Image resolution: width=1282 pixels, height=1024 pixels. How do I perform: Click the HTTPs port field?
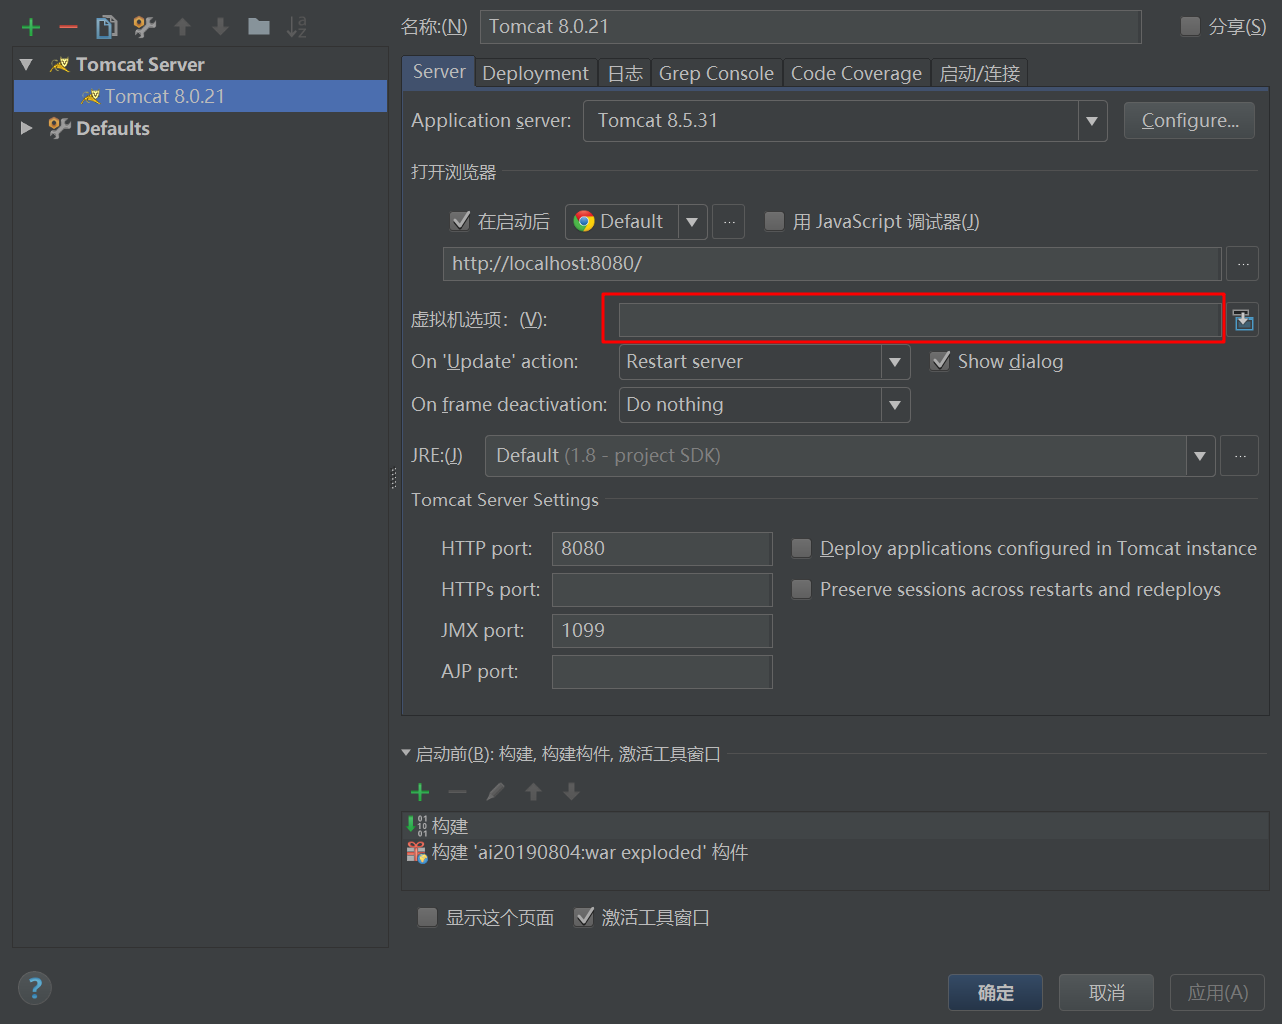coord(662,590)
